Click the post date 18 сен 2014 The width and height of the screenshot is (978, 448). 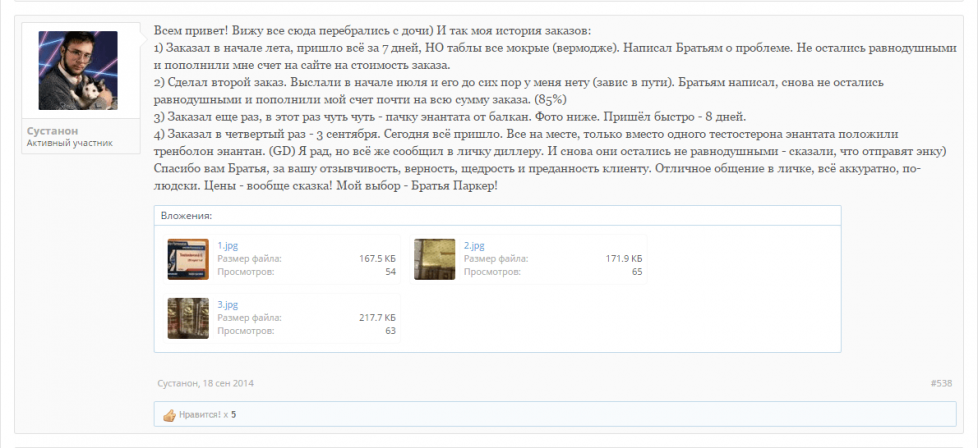[227, 383]
